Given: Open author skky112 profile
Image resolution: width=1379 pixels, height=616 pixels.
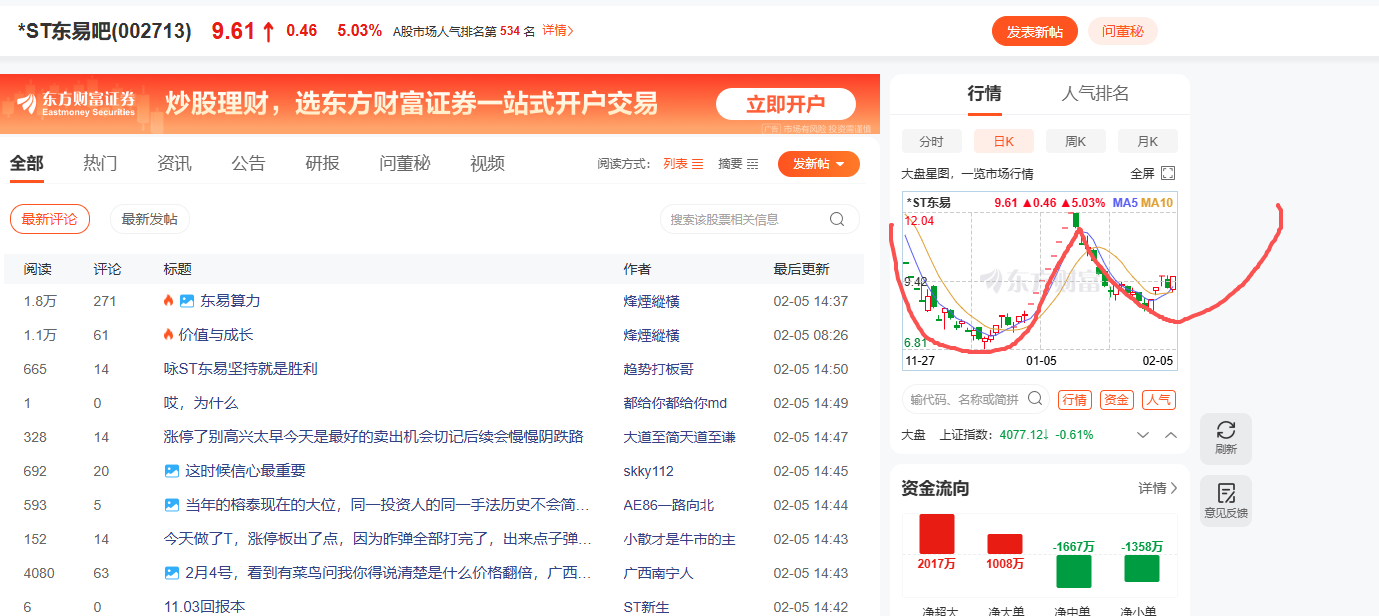Looking at the screenshot, I should coord(649,471).
